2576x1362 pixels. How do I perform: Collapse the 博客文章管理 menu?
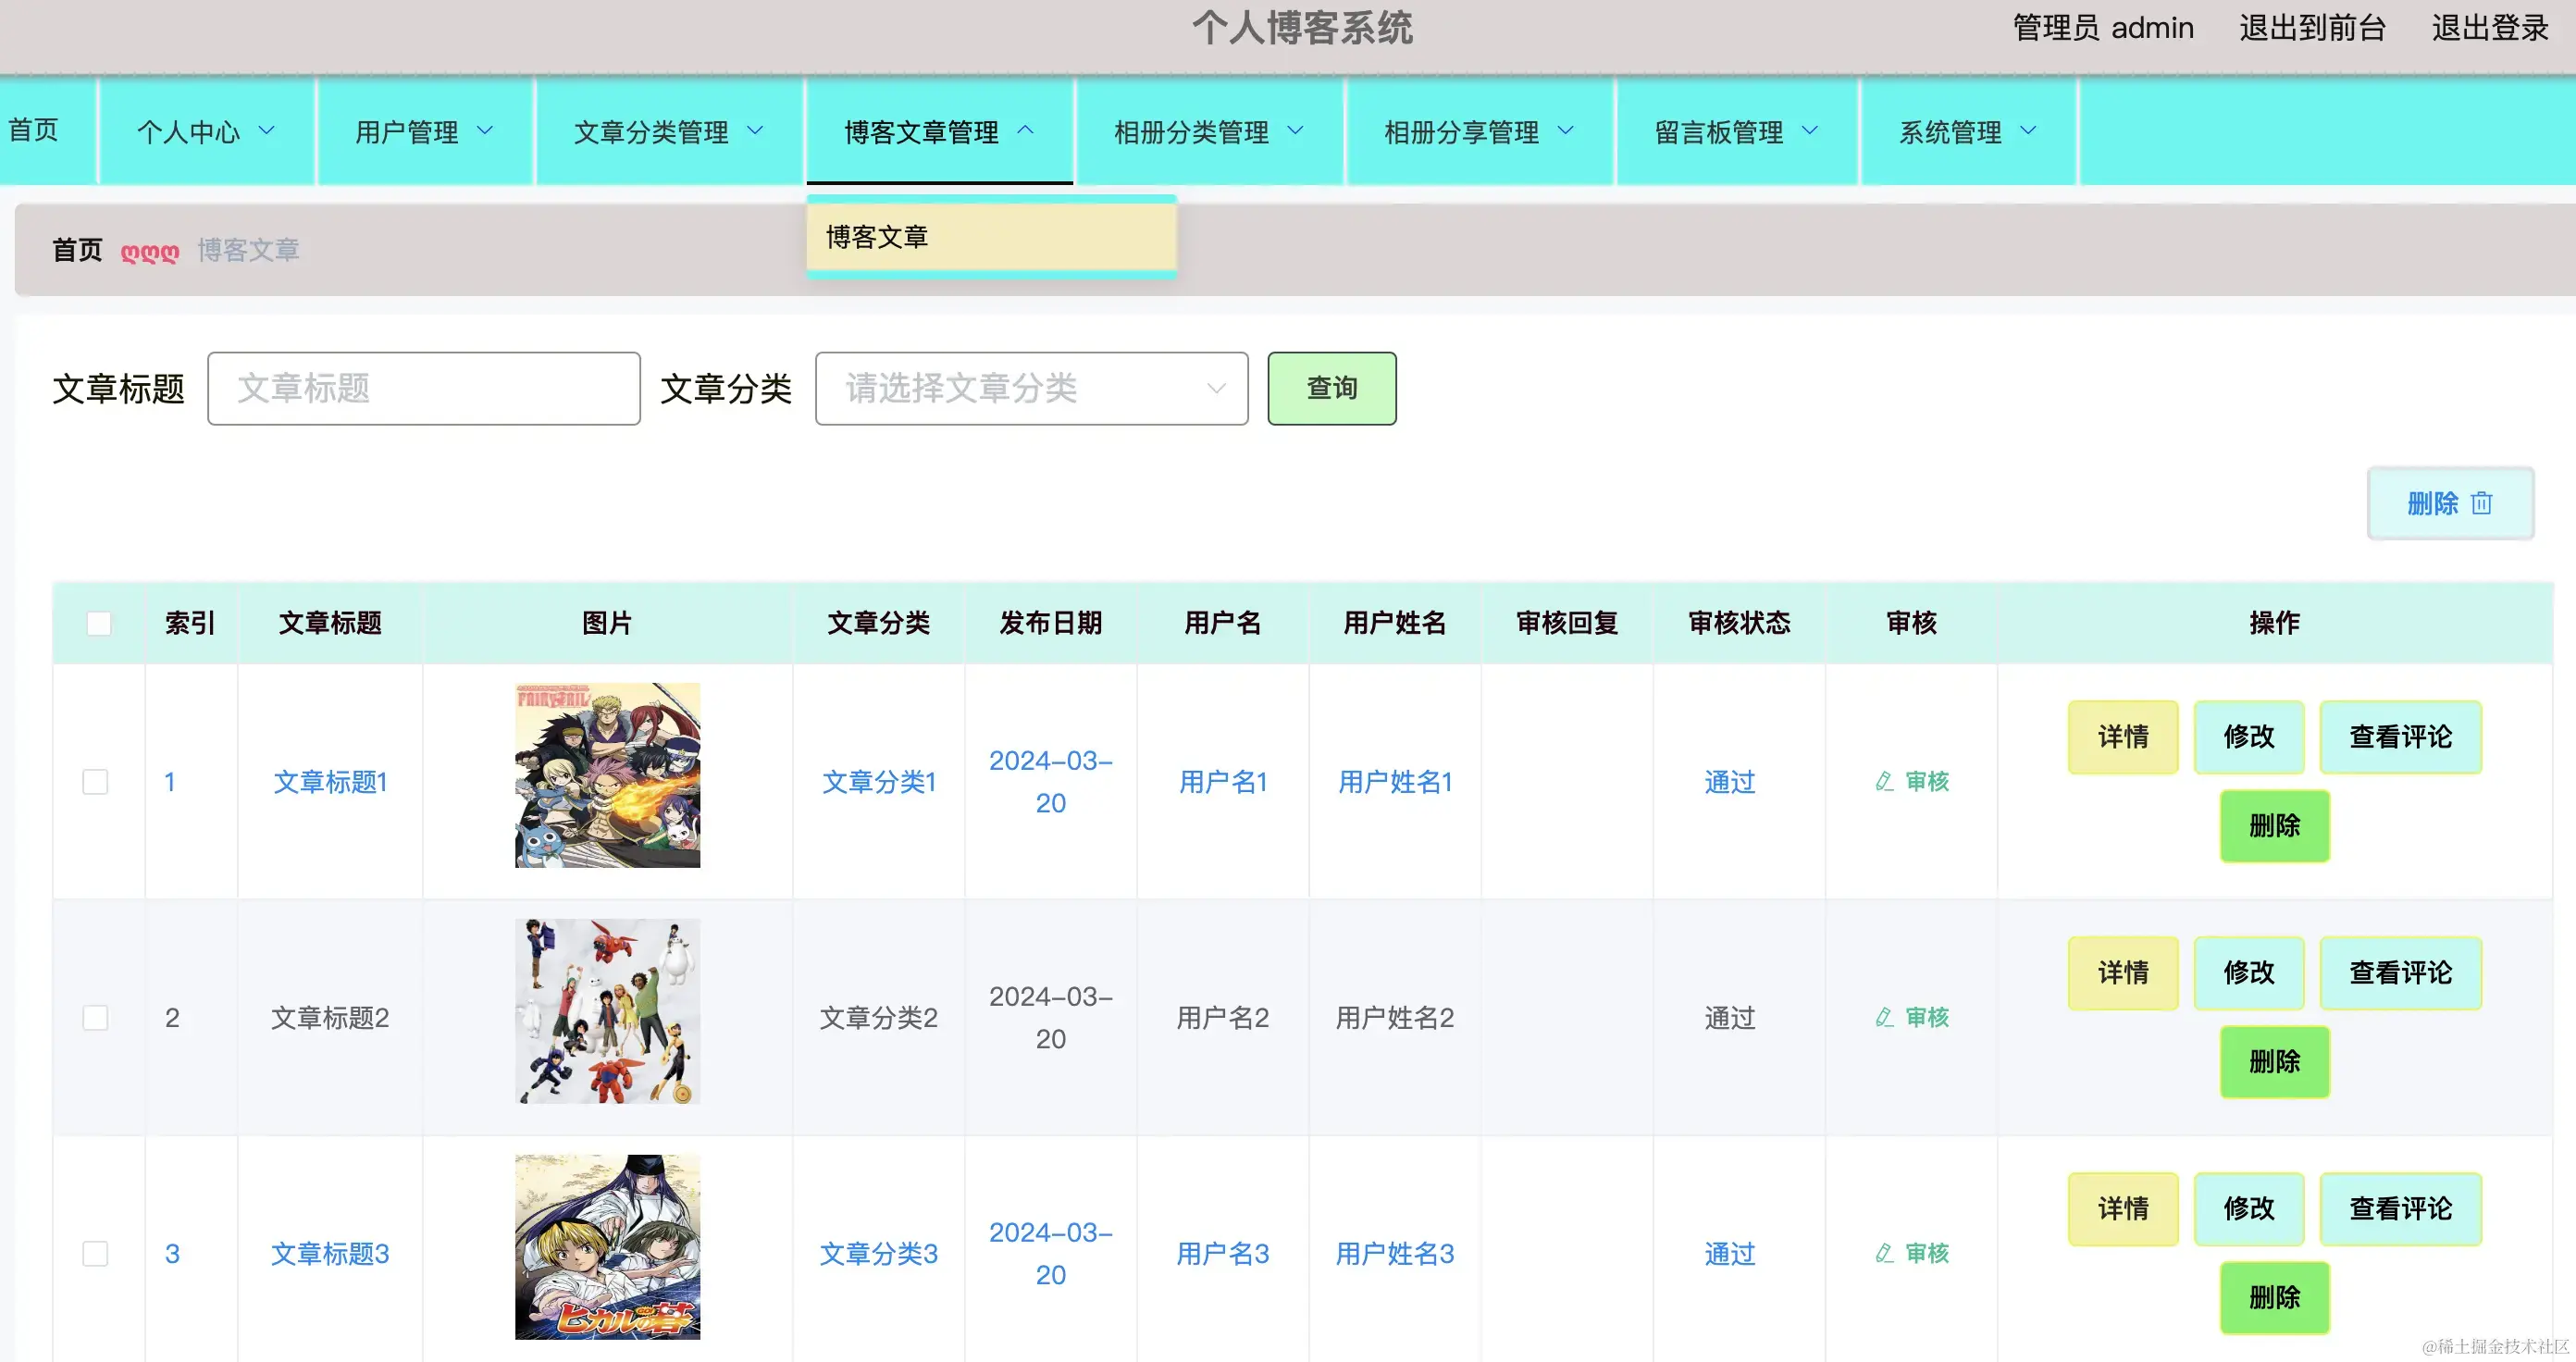[x=938, y=131]
